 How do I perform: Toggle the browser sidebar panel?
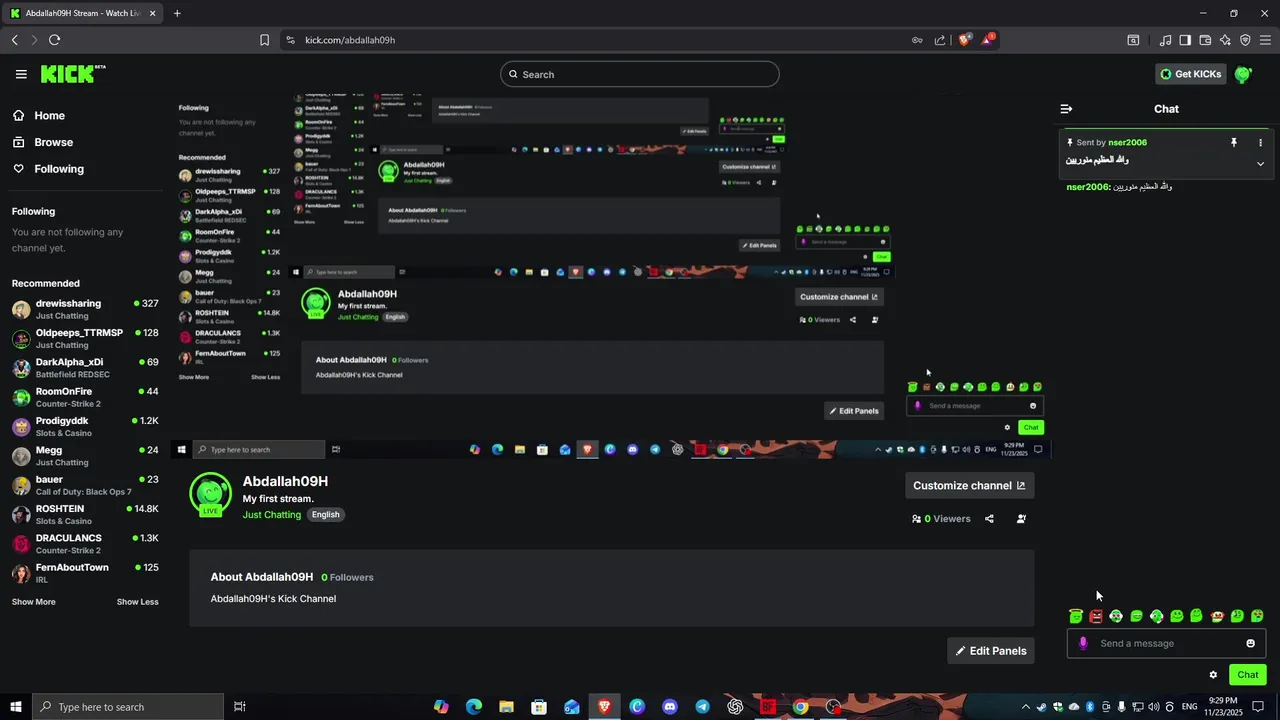click(x=1185, y=40)
